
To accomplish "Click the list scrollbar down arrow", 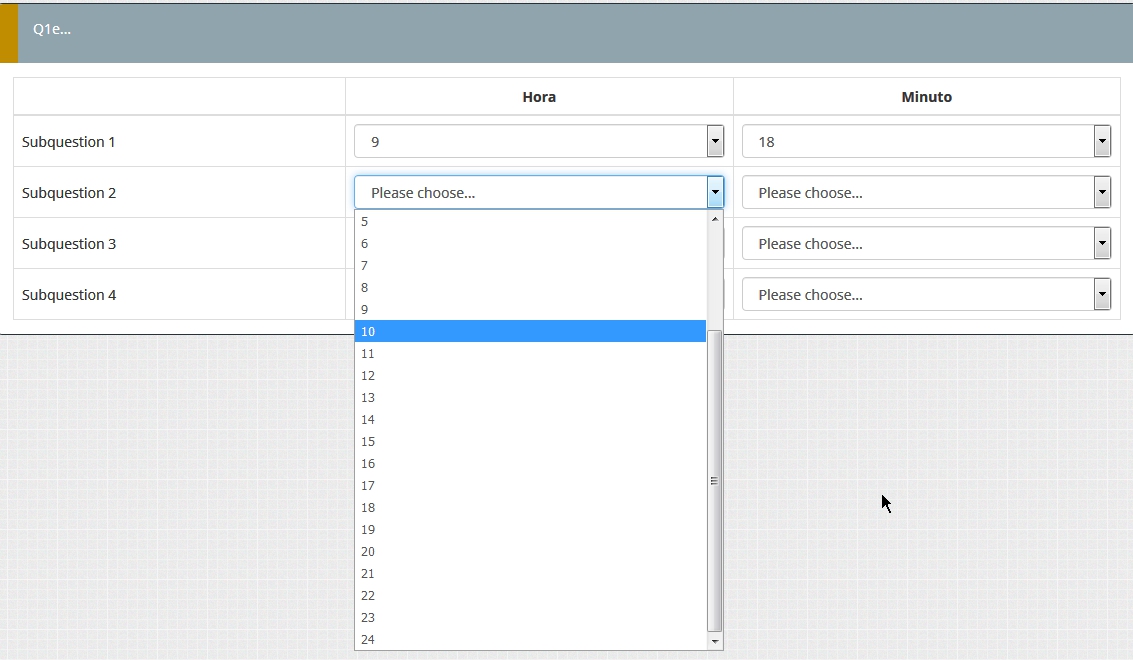I will [x=714, y=641].
